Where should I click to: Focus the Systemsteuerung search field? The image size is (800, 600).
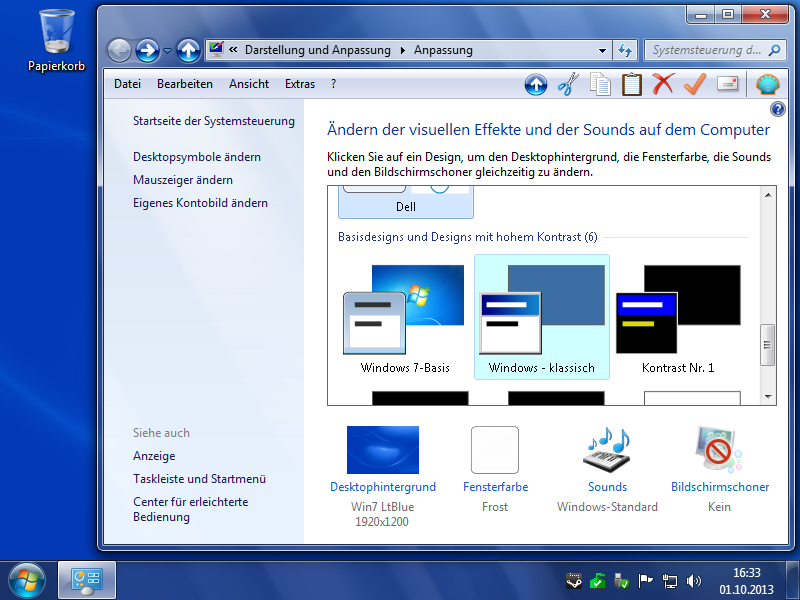[706, 50]
